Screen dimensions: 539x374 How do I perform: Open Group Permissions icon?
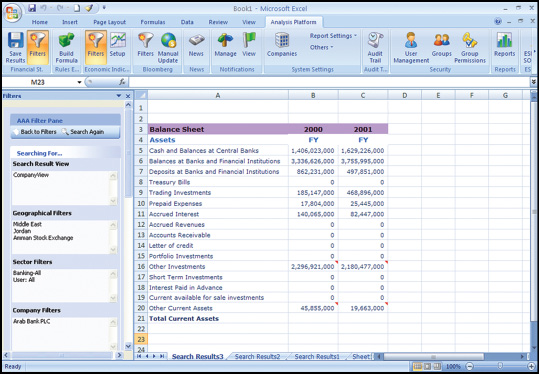pyautogui.click(x=470, y=47)
